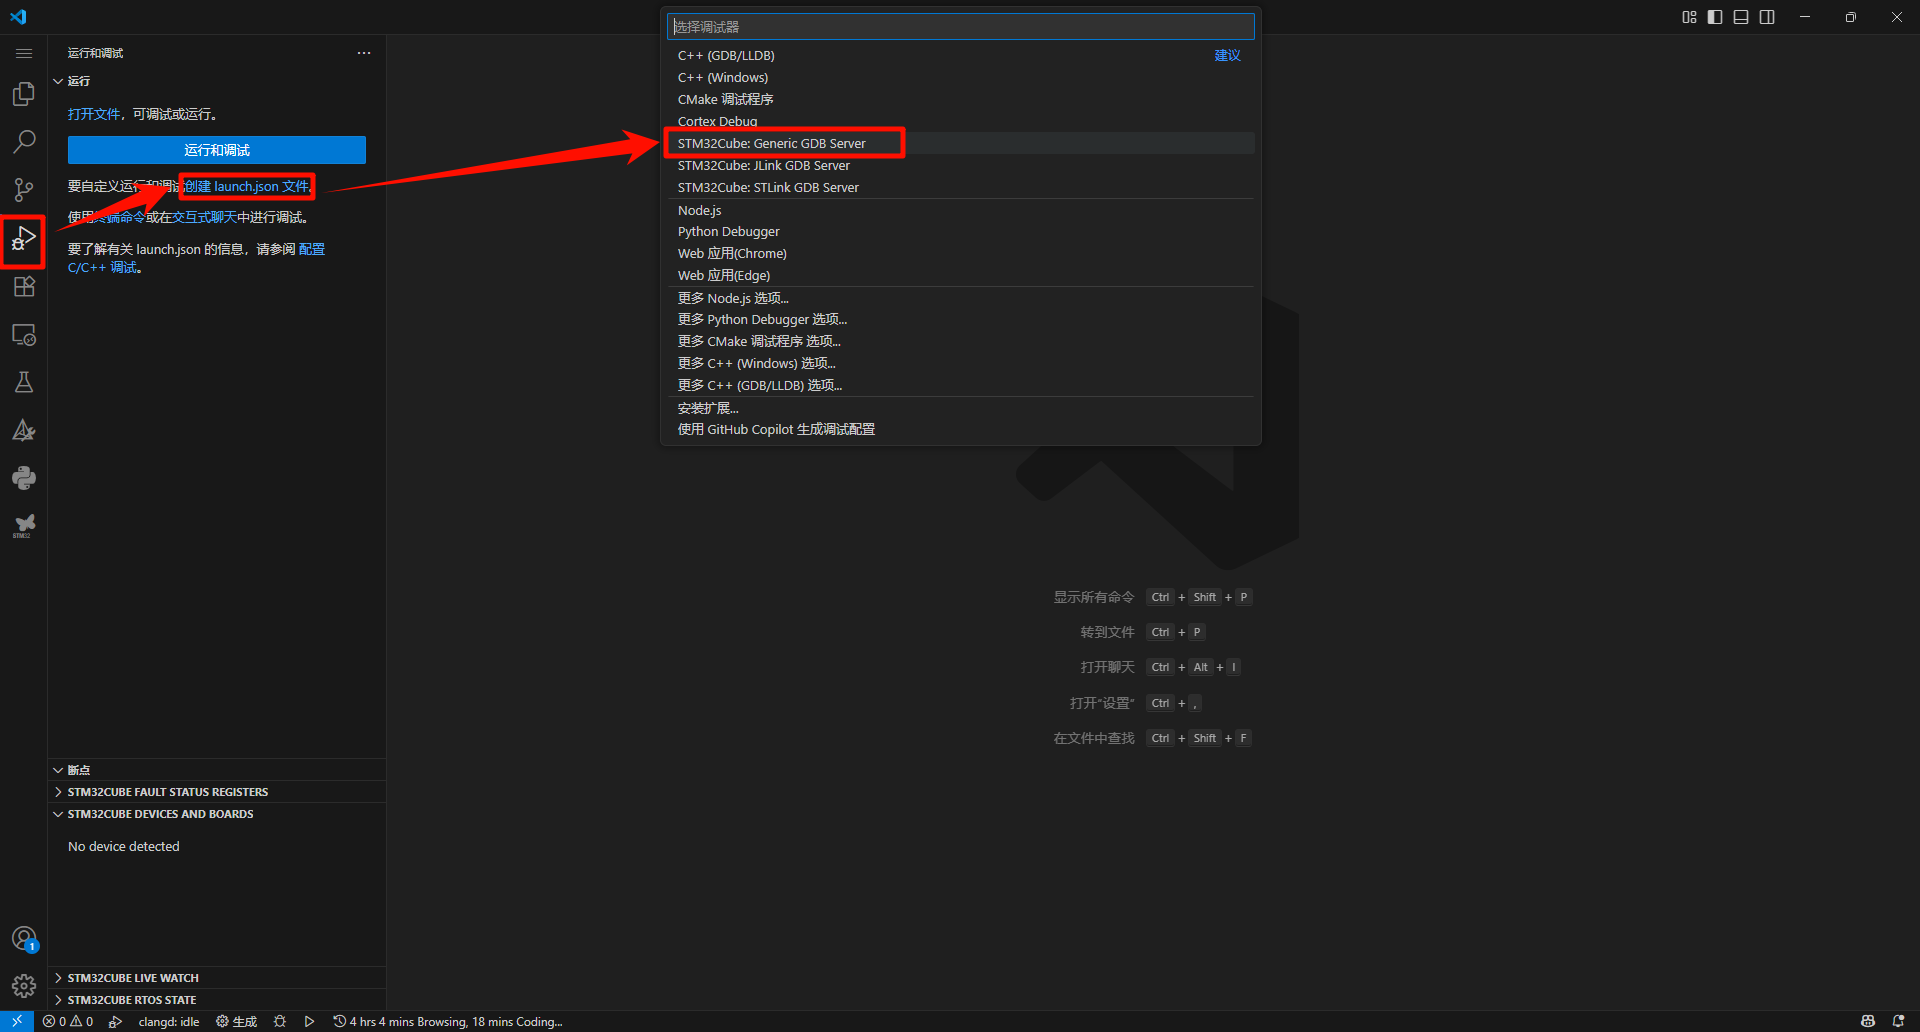The image size is (1920, 1032).
Task: Expand STM32CUBE RTOS STATE section
Action: click(217, 1000)
